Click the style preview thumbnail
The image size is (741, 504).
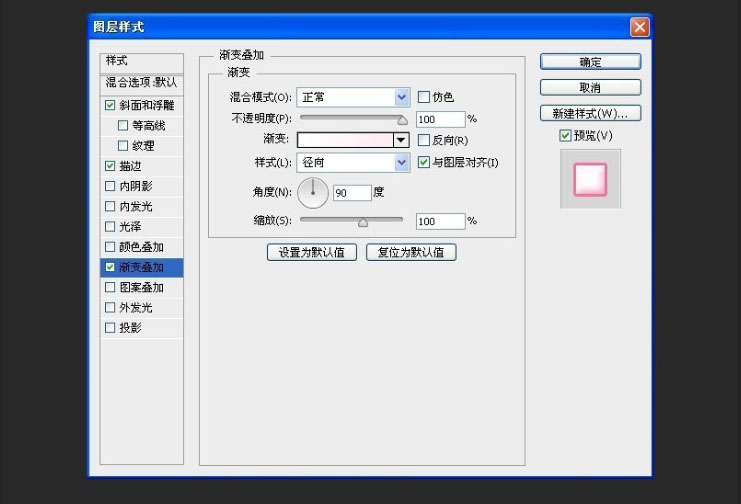click(x=590, y=179)
